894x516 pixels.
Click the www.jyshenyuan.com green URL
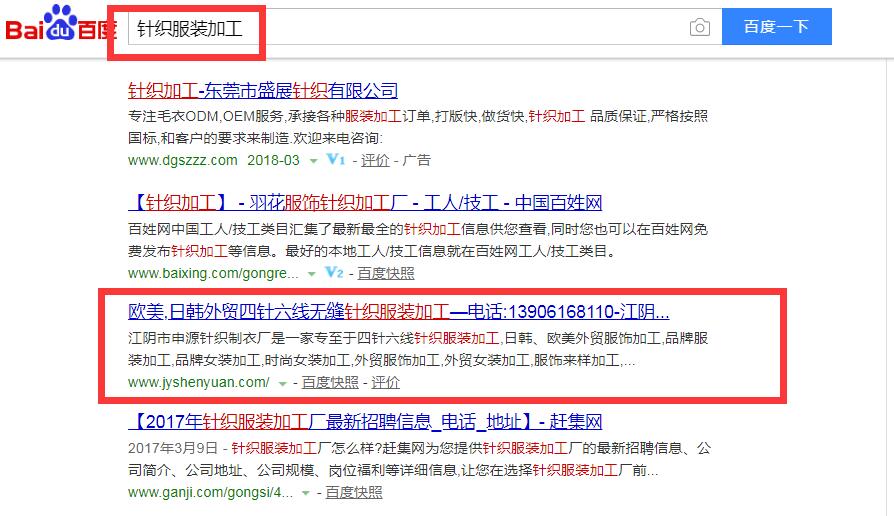(198, 383)
